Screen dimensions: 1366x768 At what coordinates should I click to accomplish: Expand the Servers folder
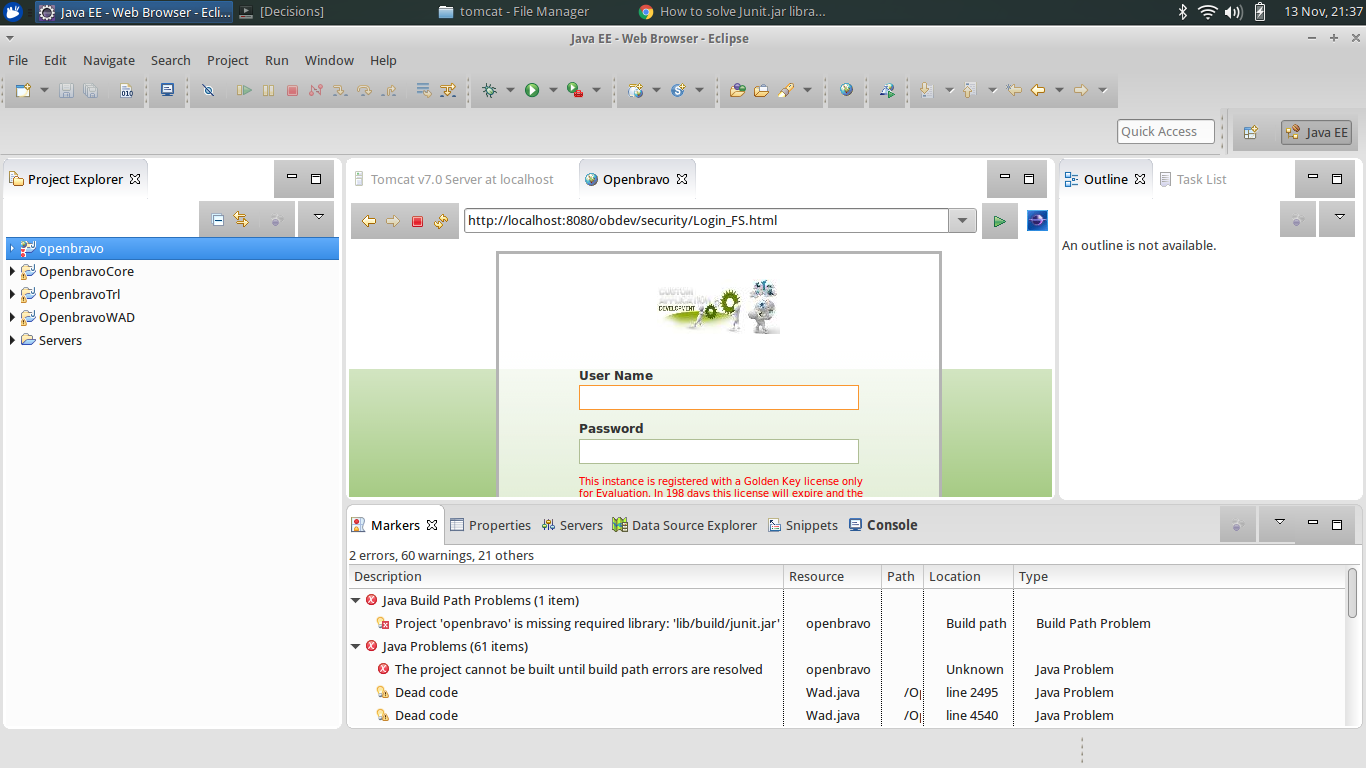(x=12, y=340)
